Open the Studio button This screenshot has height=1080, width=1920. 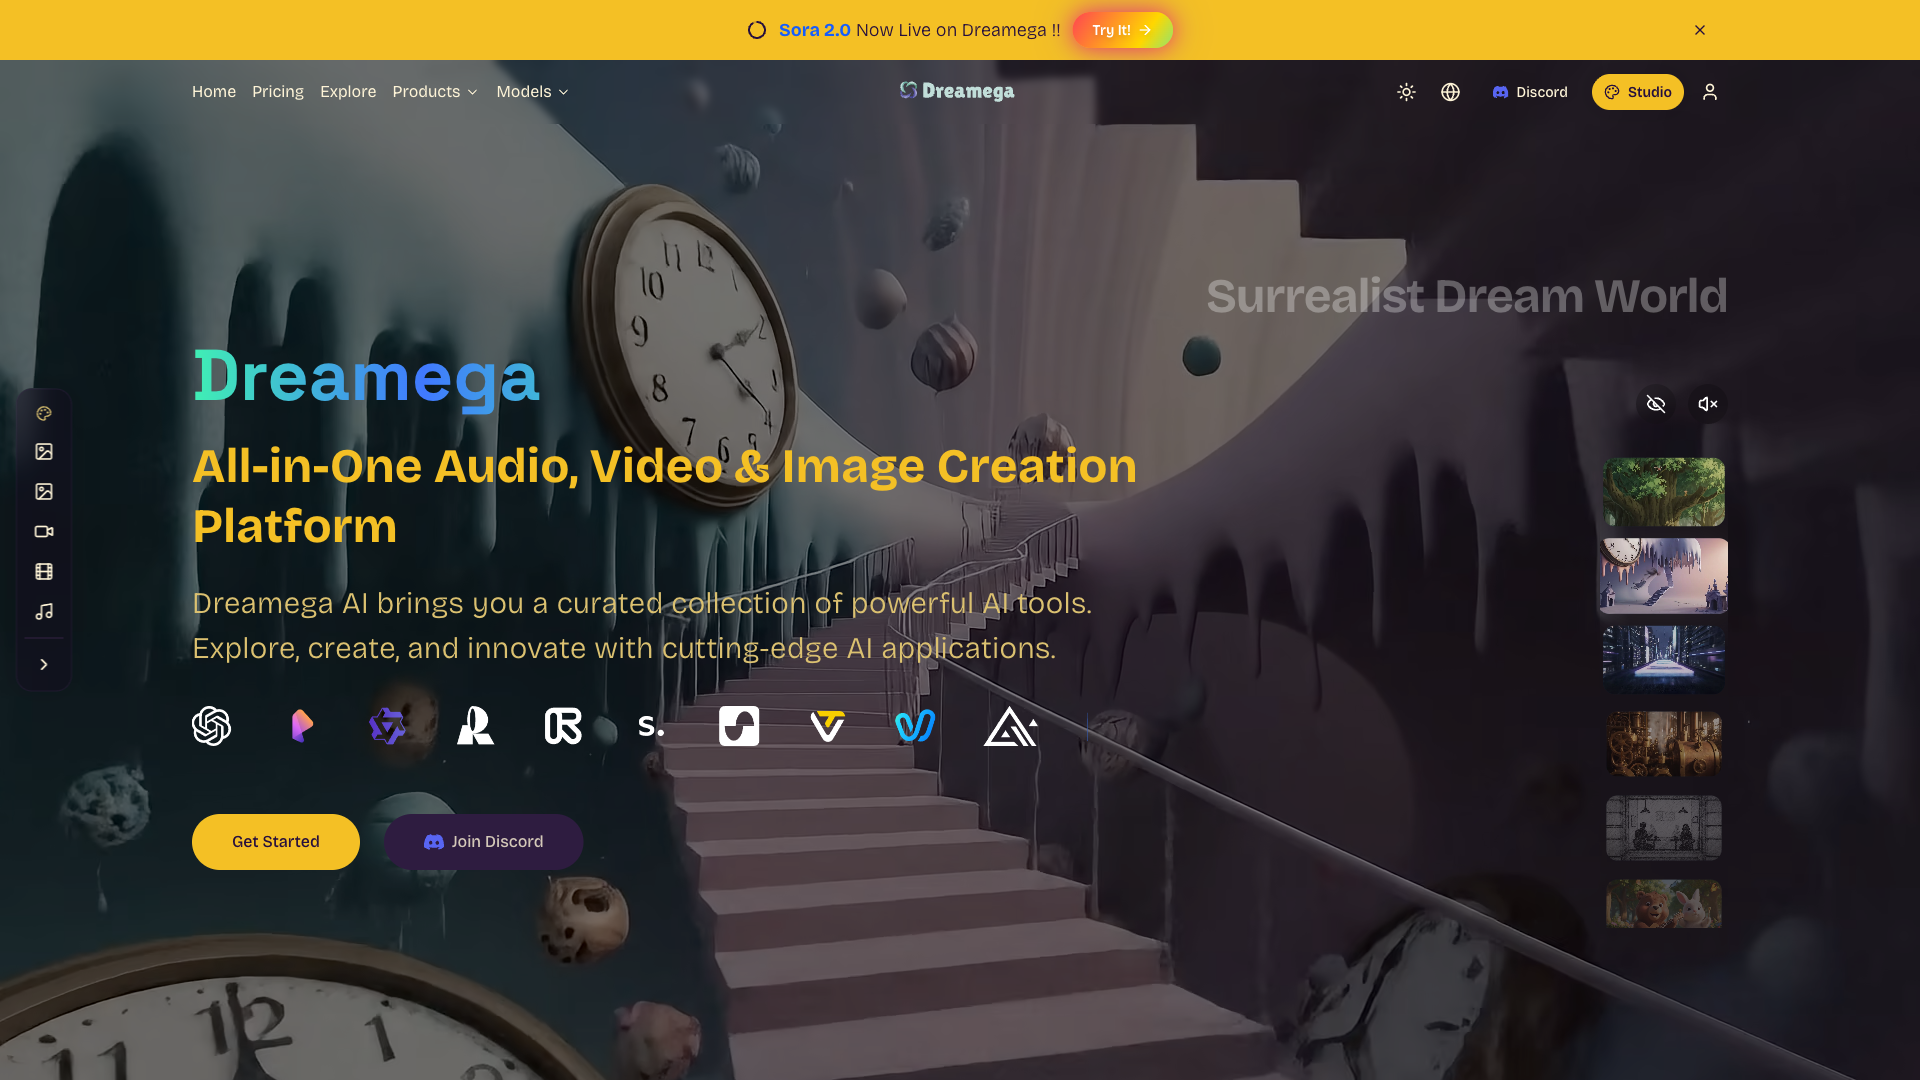pos(1638,92)
